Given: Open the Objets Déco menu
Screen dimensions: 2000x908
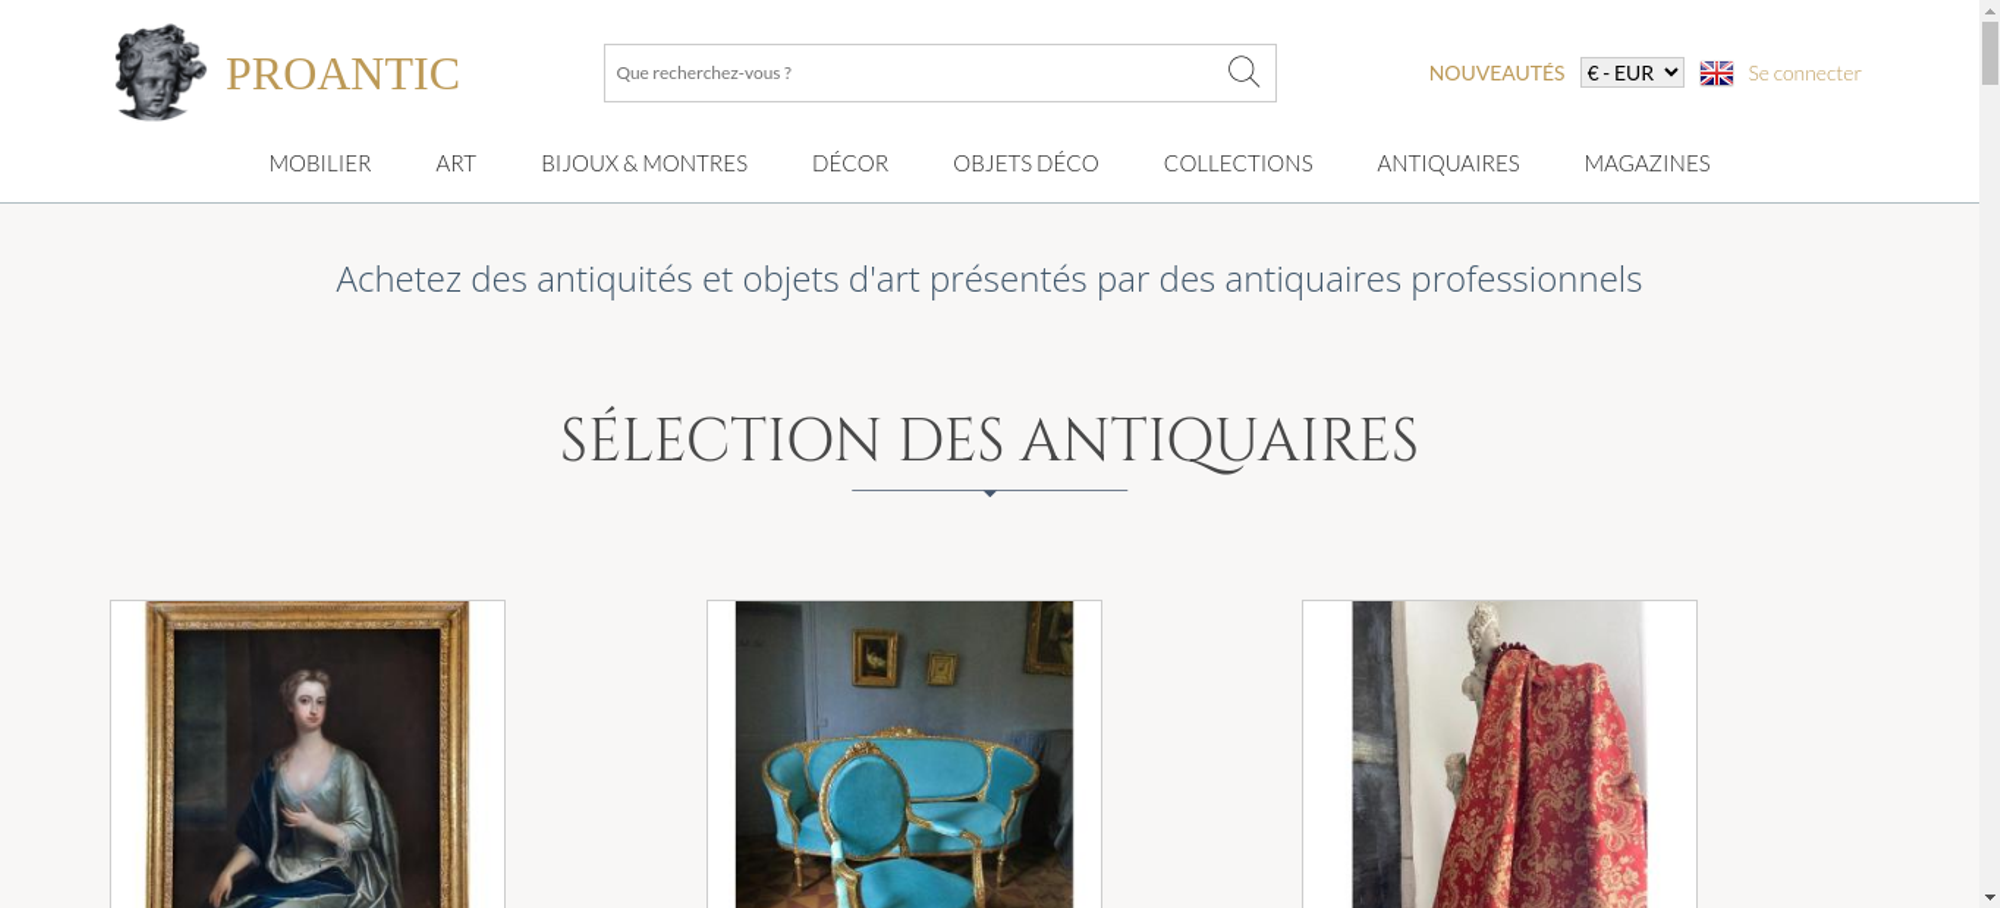Looking at the screenshot, I should tap(1026, 163).
